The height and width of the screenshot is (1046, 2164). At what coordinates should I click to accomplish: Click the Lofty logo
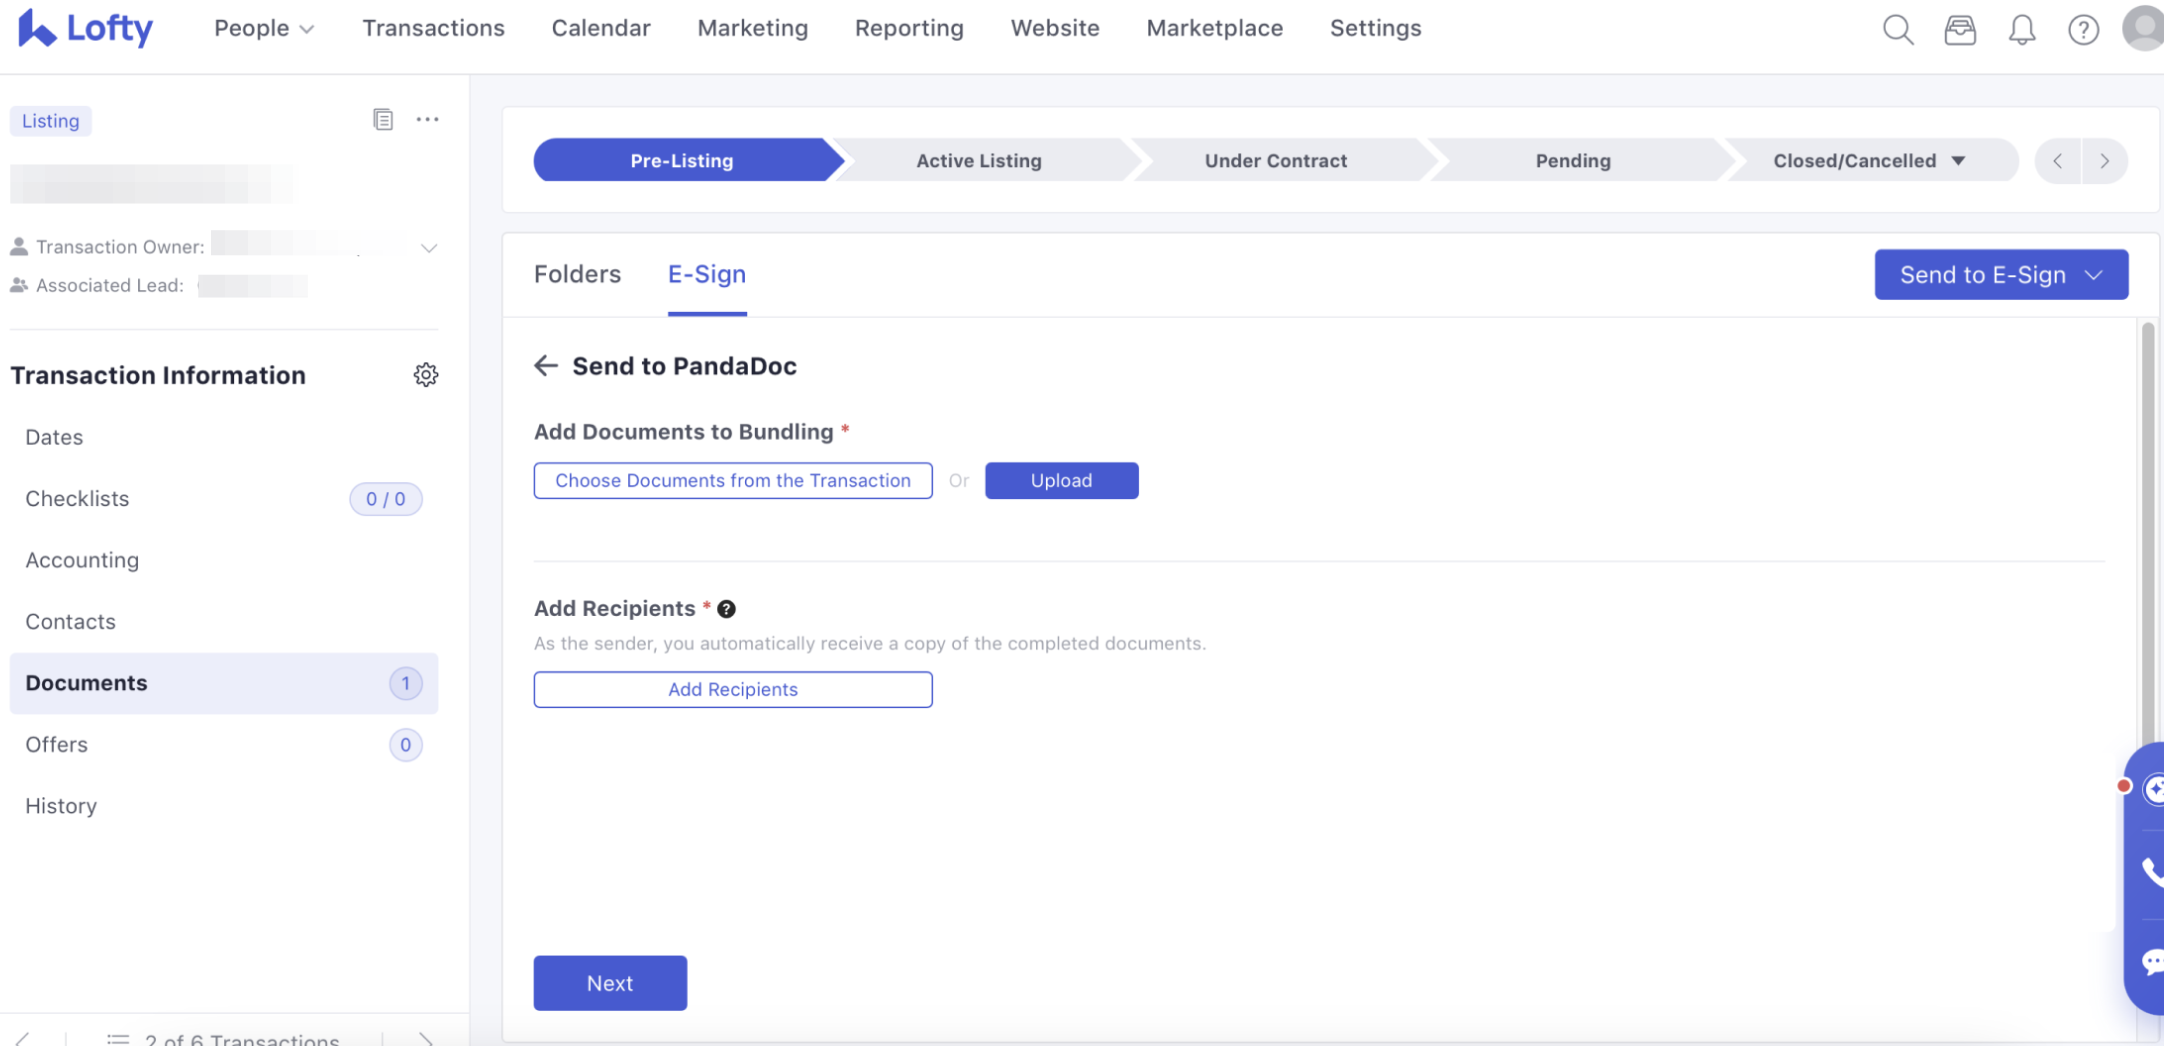[85, 28]
